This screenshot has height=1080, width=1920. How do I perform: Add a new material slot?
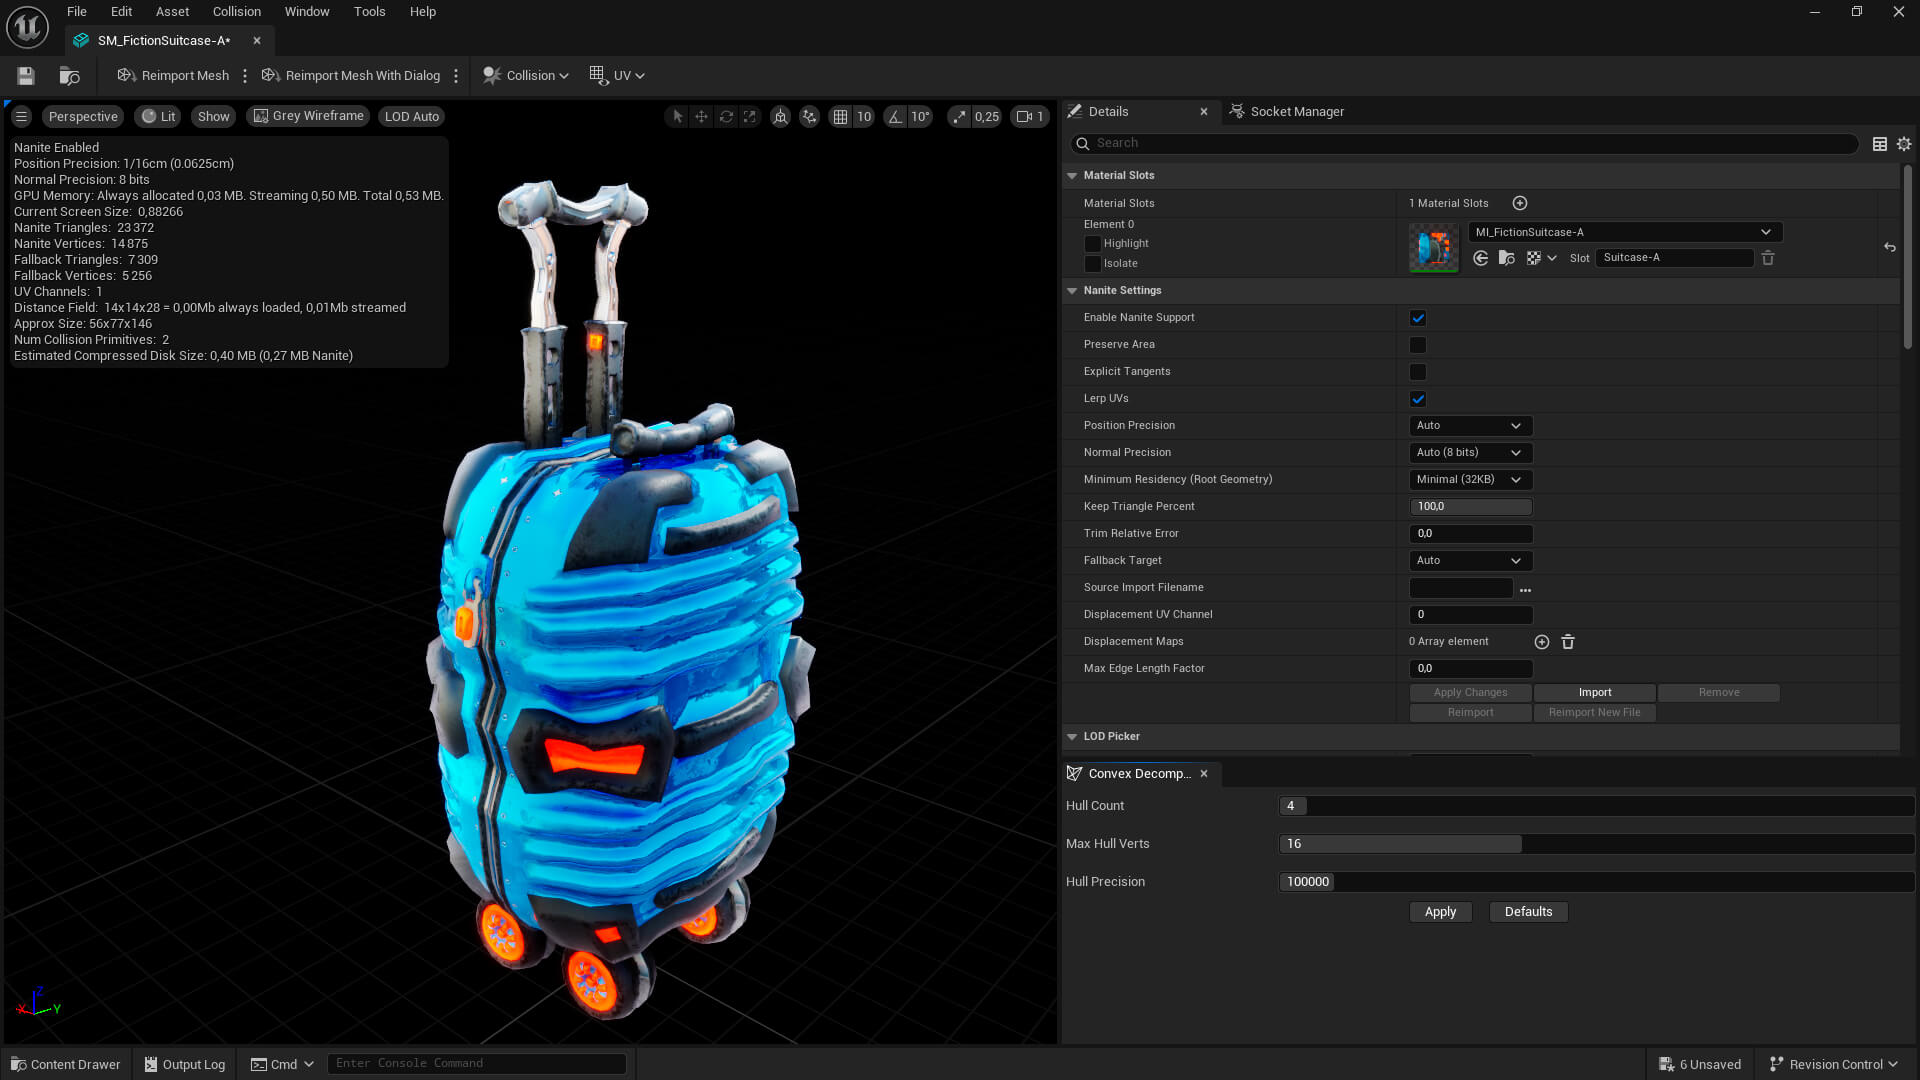pos(1520,203)
